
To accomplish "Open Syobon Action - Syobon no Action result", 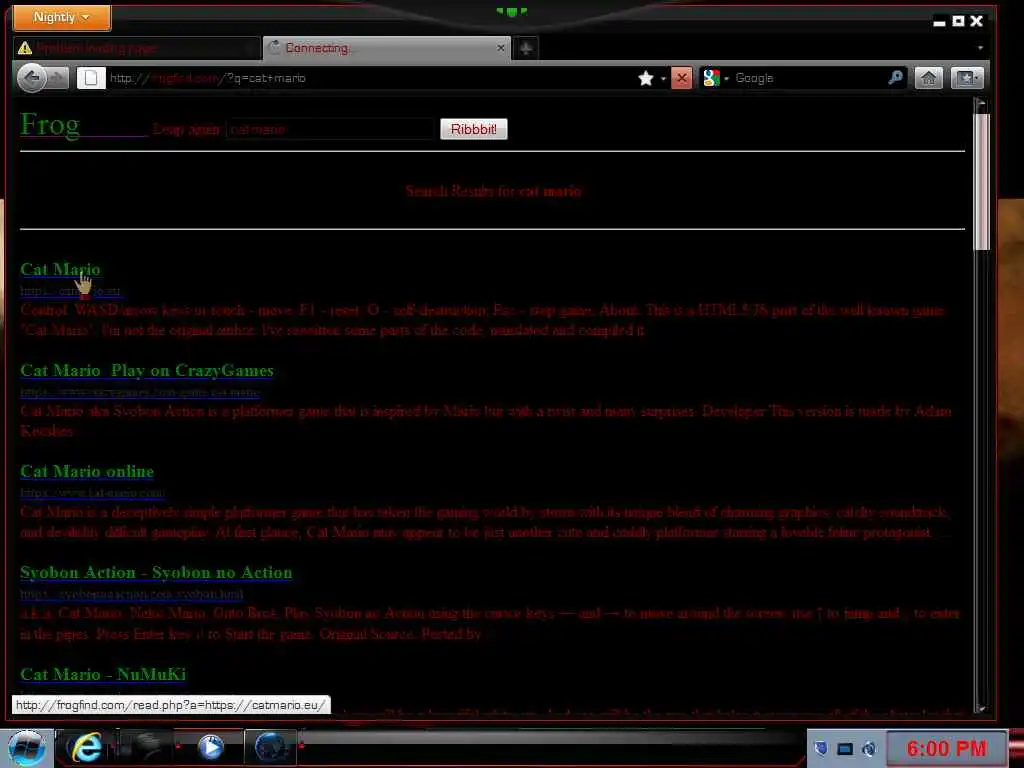I will [156, 572].
